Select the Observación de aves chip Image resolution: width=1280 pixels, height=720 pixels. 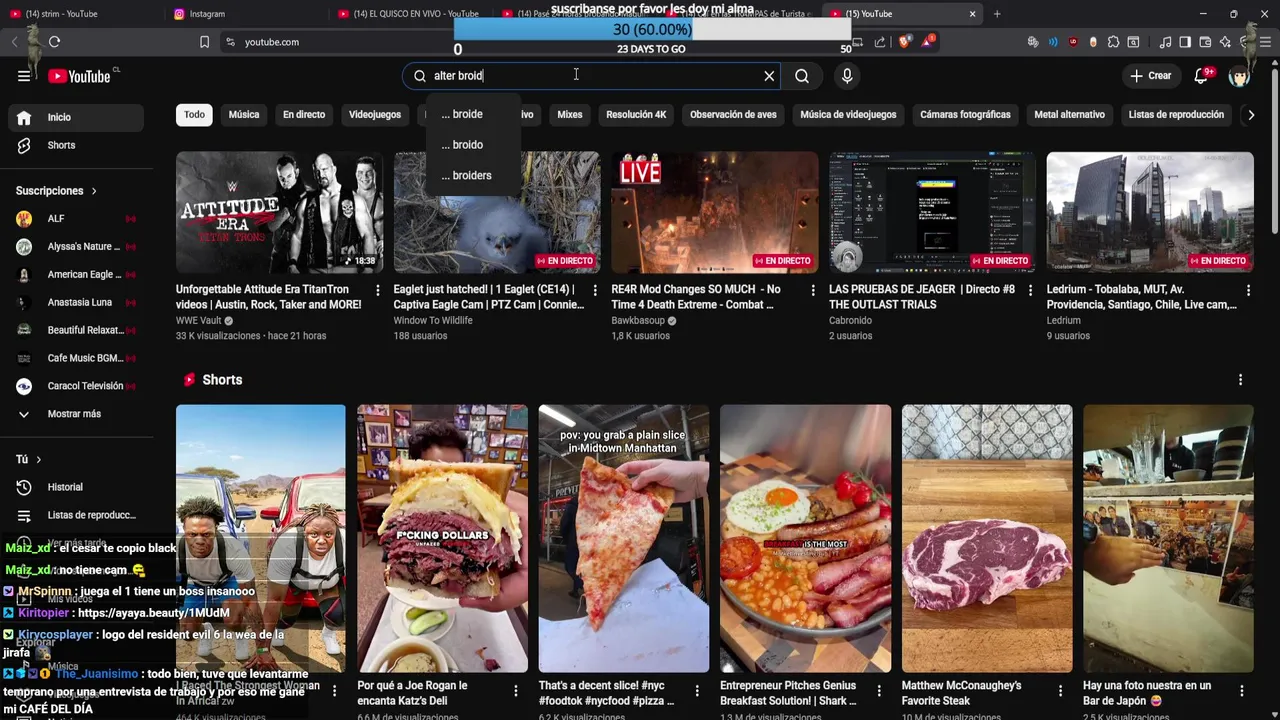[733, 115]
